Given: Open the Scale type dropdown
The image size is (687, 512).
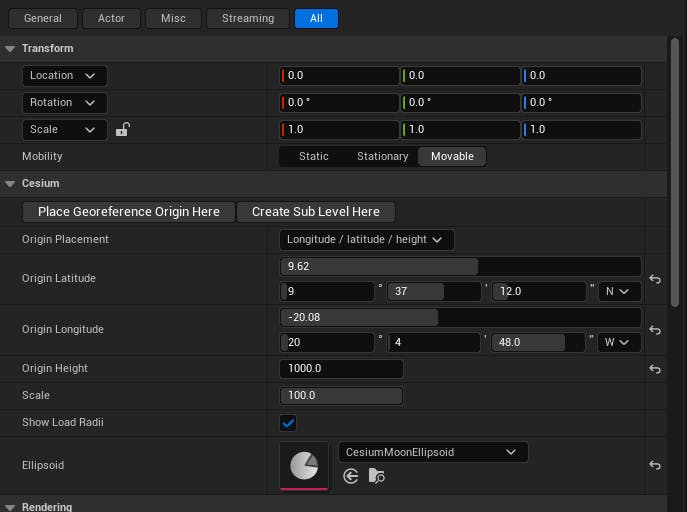Looking at the screenshot, I should pyautogui.click(x=64, y=130).
